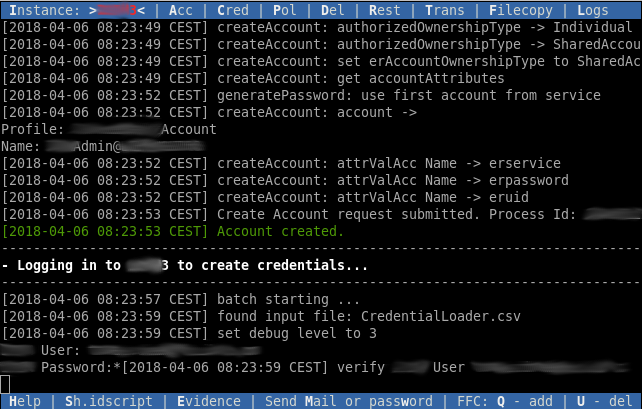Run Sh.idscript from the bottom bar
This screenshot has height=409, width=642.
pos(109,401)
